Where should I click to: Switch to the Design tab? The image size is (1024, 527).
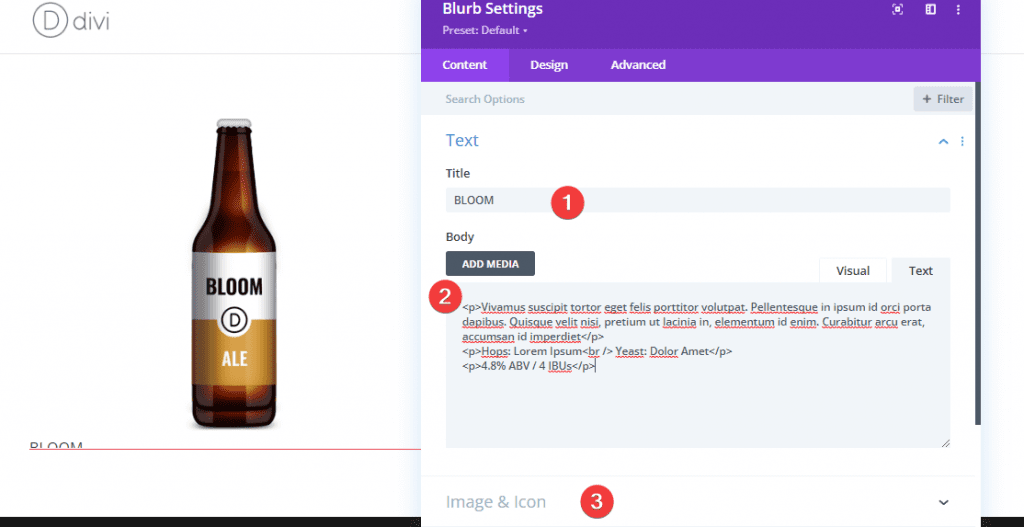[549, 65]
